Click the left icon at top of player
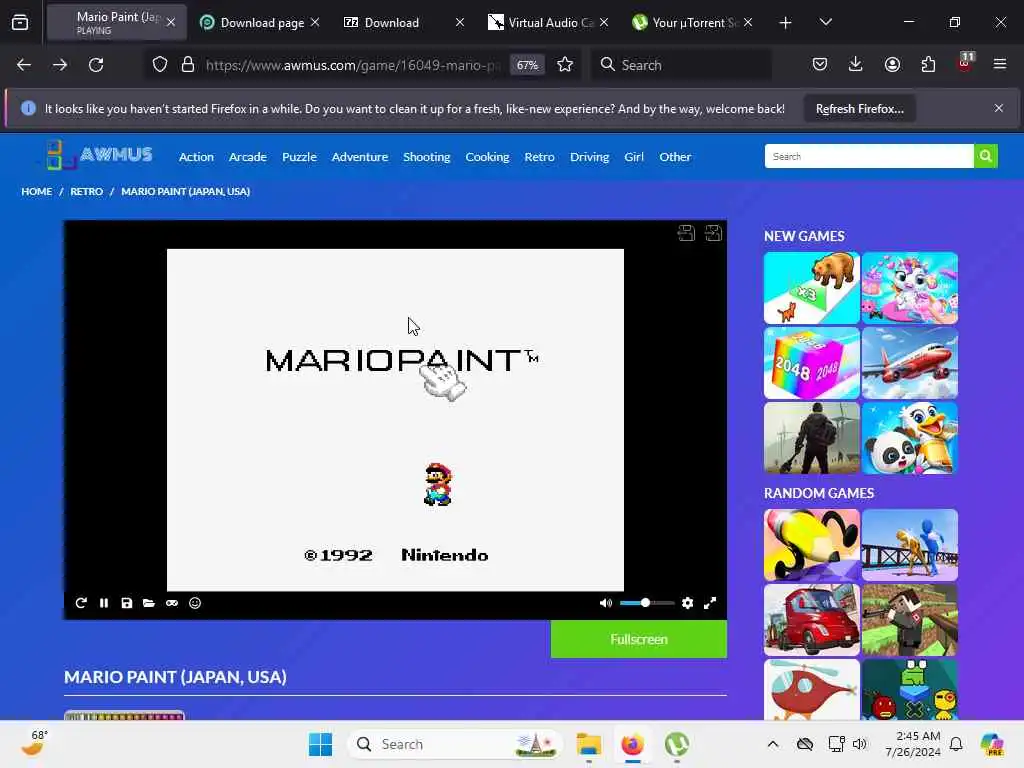Viewport: 1024px width, 768px height. (686, 233)
